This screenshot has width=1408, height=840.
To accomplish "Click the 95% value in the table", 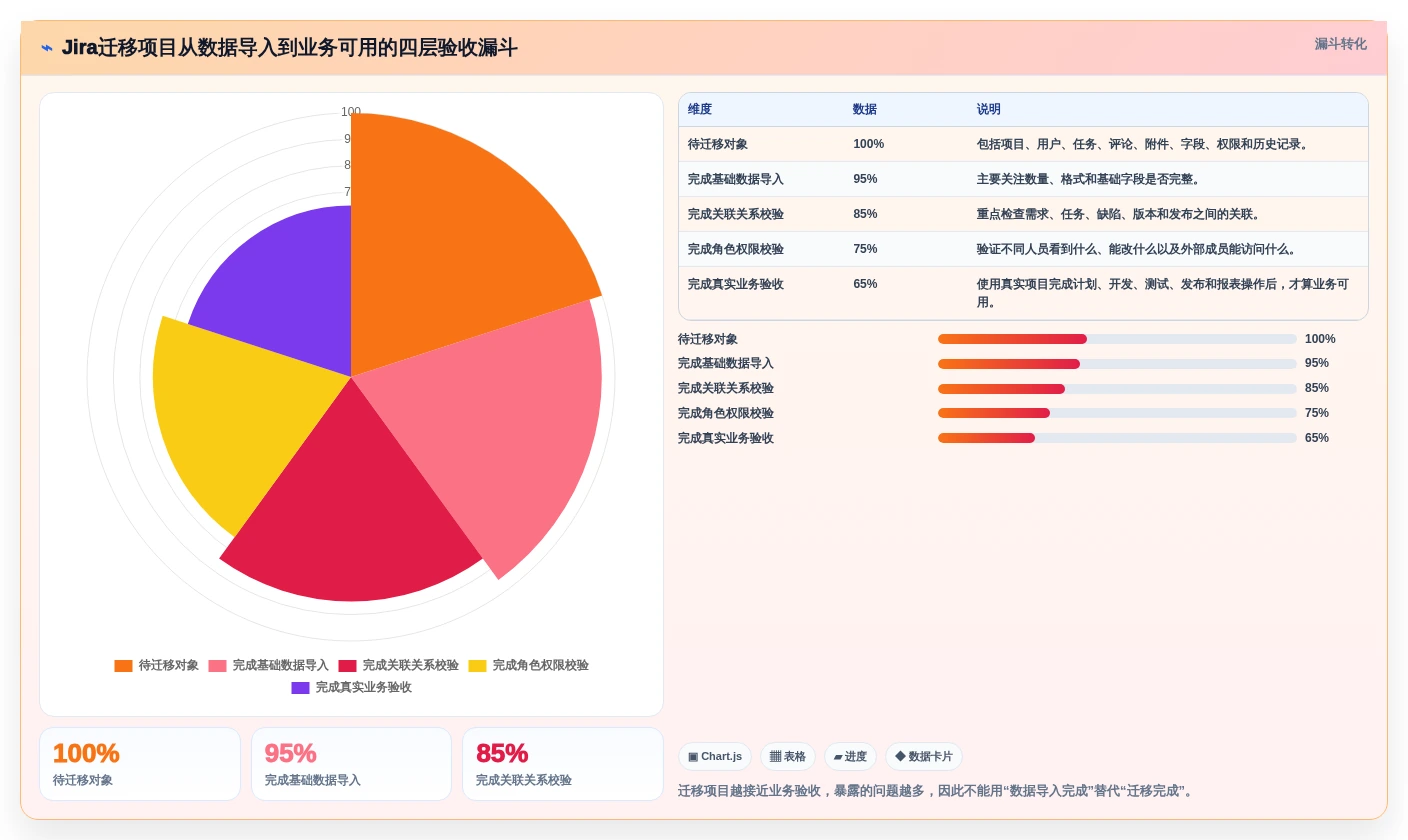I will (x=865, y=179).
